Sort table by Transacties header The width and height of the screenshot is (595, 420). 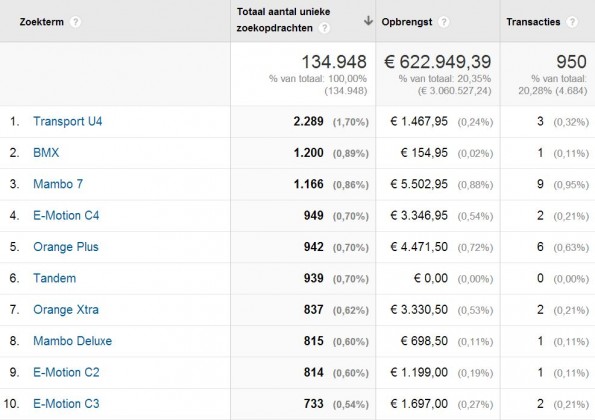tap(533, 22)
